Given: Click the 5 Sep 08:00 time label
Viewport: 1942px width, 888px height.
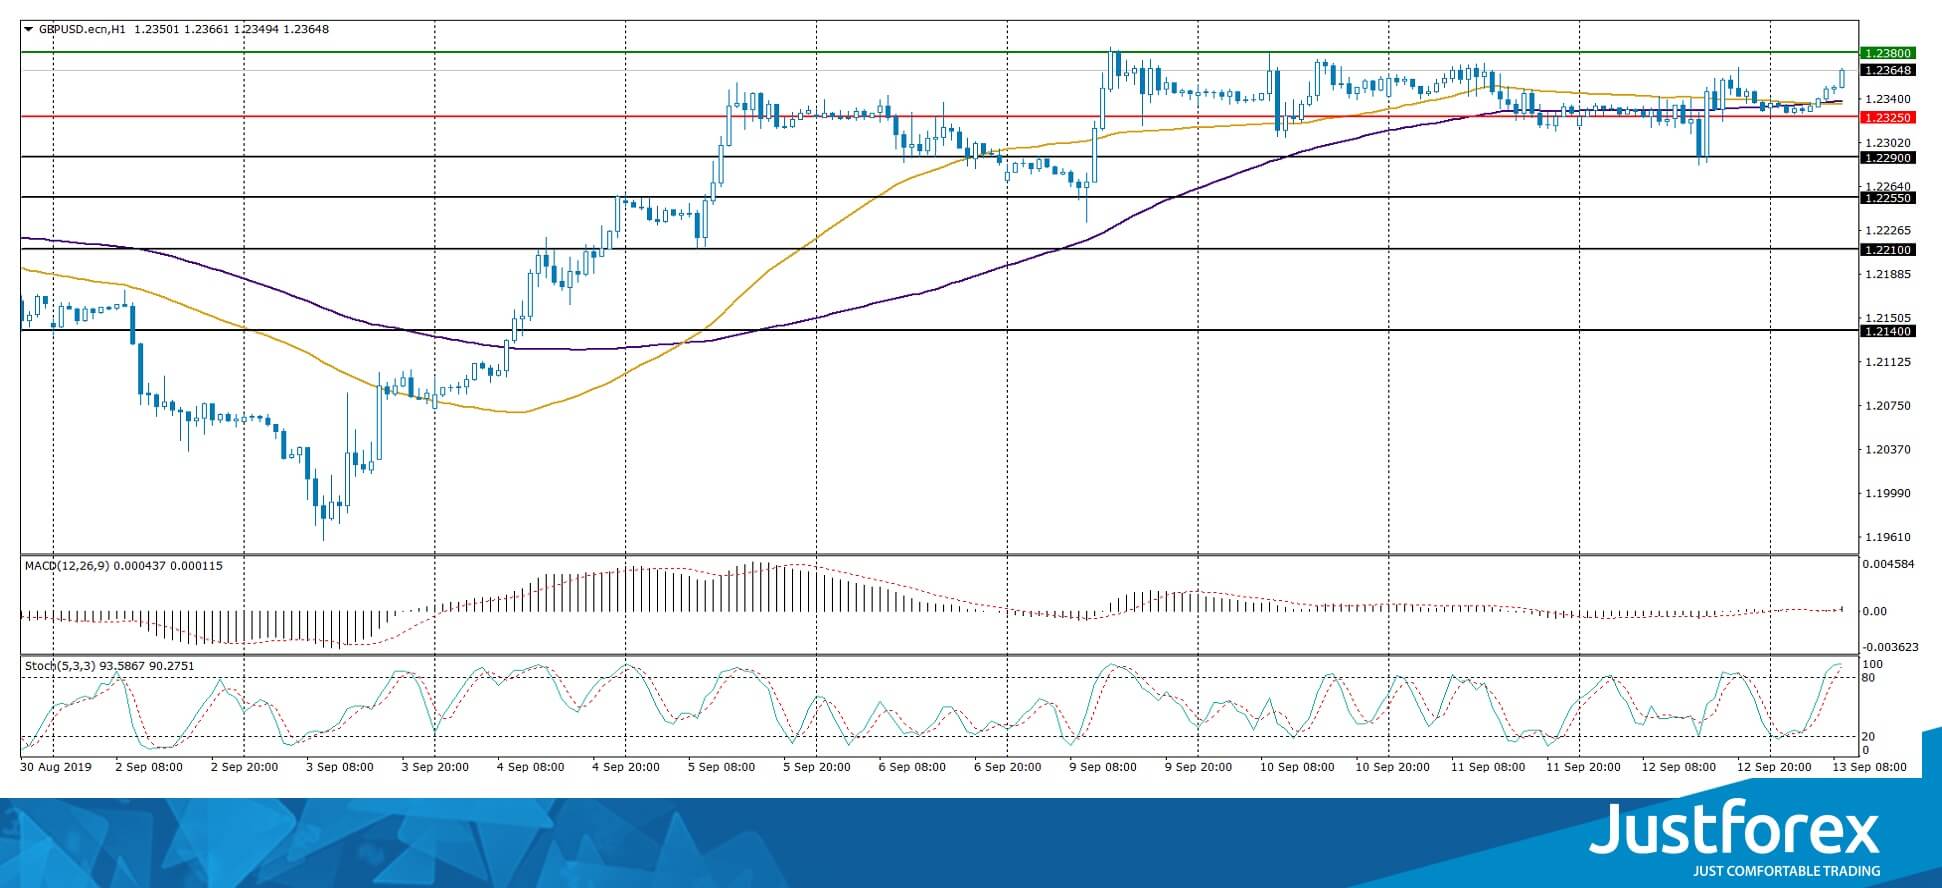Looking at the screenshot, I should click(x=722, y=768).
